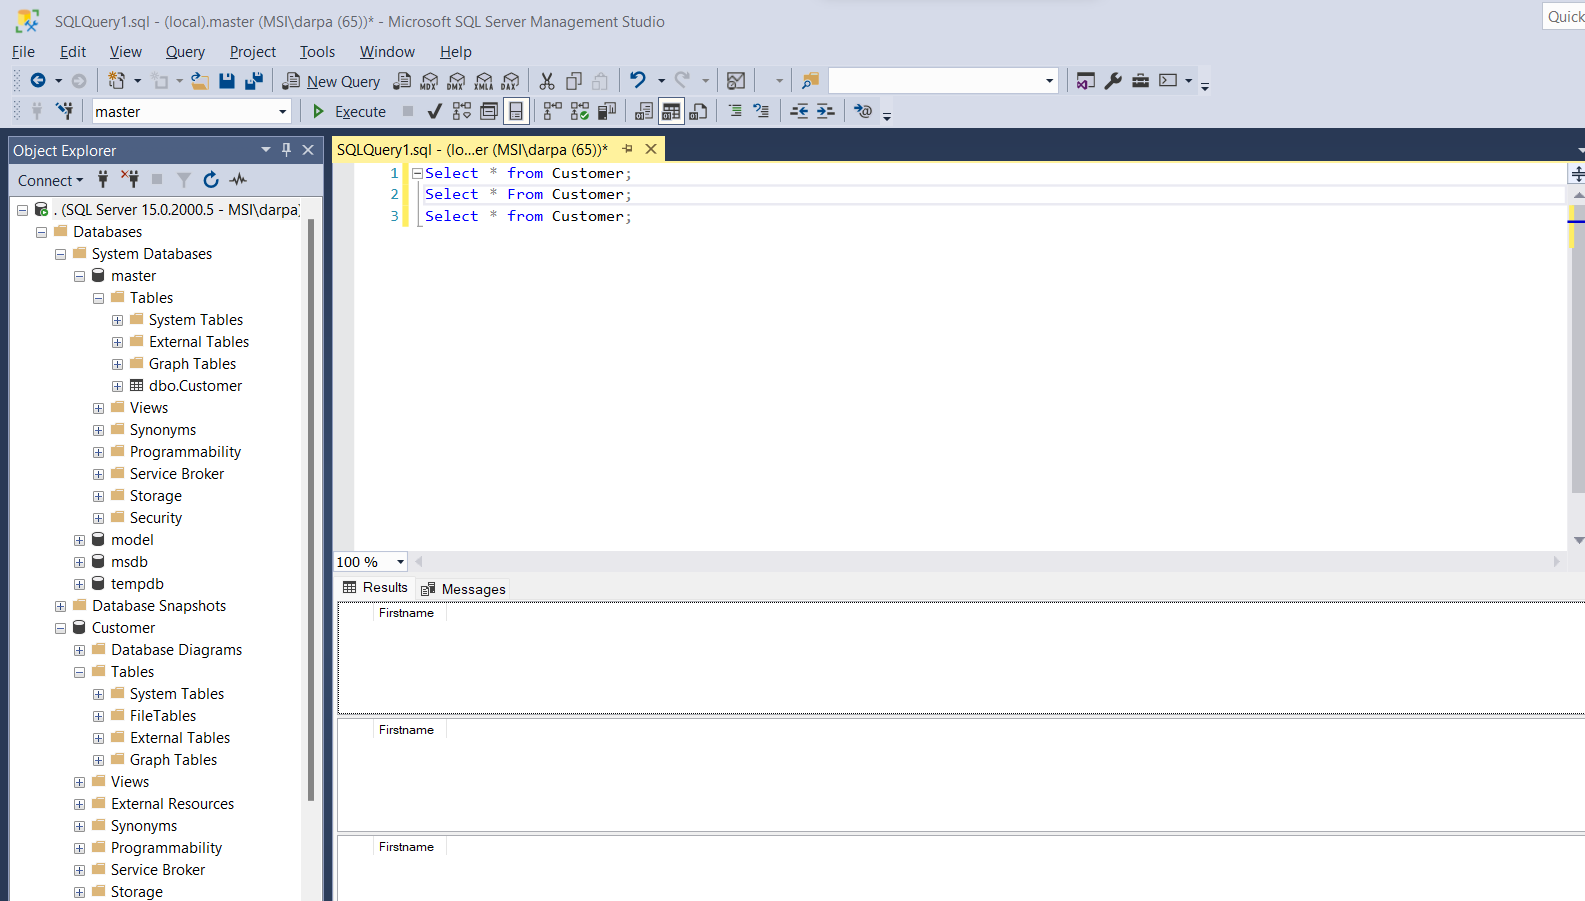Open a Database Engine Query
This screenshot has height=901, width=1585.
tap(402, 81)
